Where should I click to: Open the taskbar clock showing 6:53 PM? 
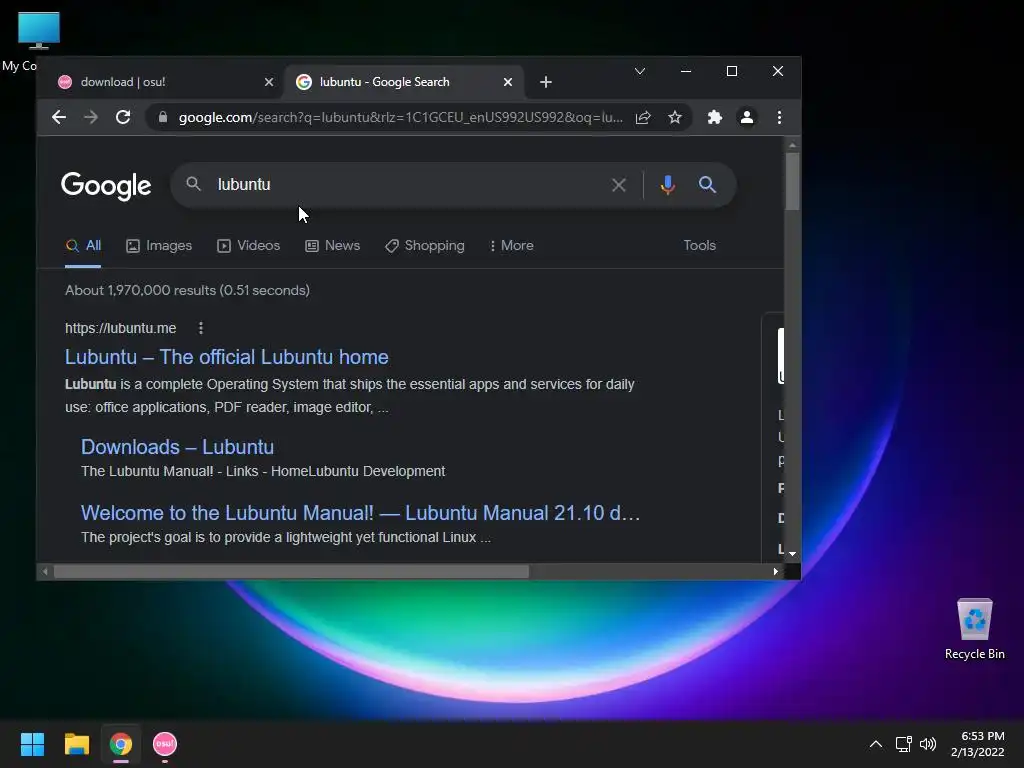978,744
